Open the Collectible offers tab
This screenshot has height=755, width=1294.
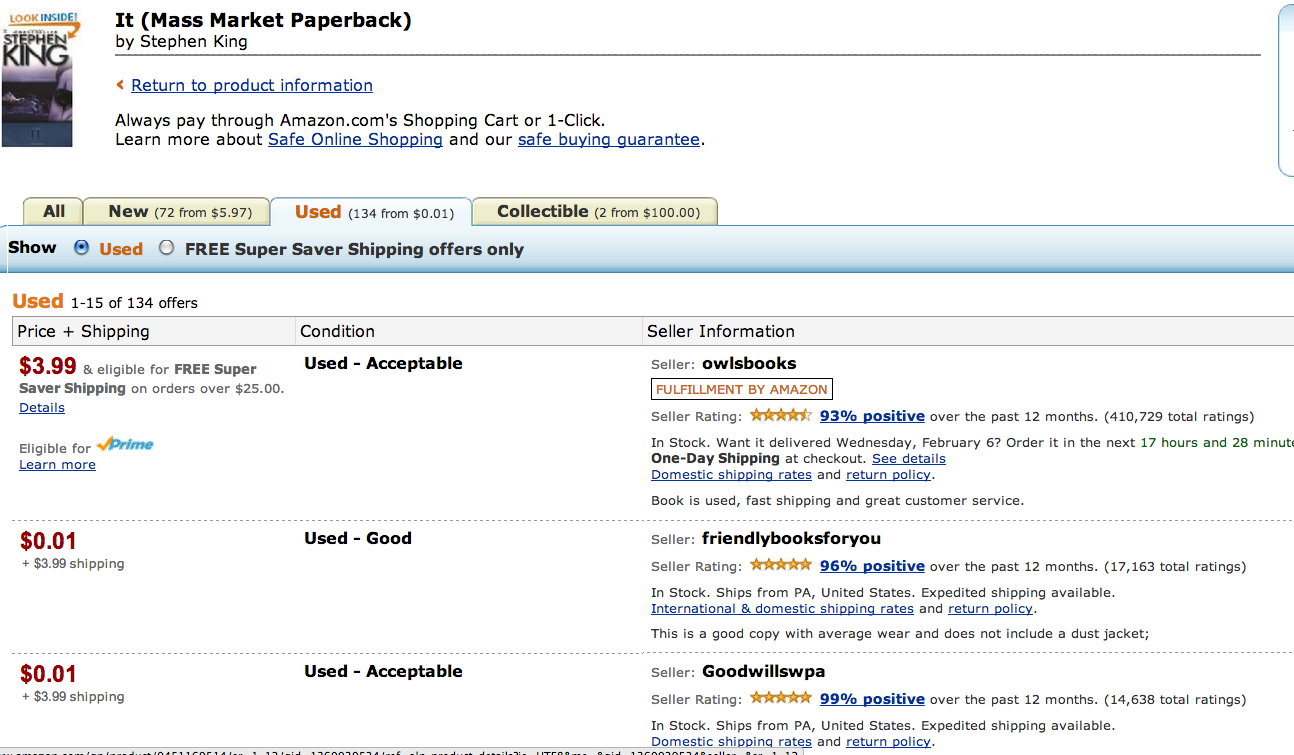point(595,211)
